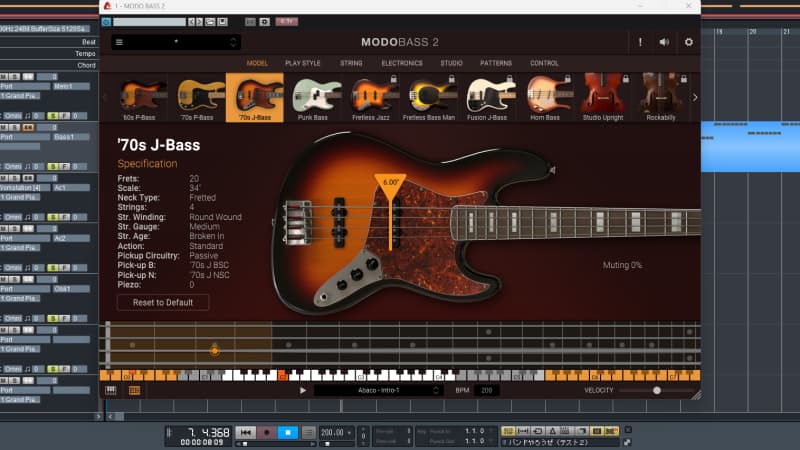
Task: Open the ELECTRONICS tab
Action: pyautogui.click(x=401, y=63)
